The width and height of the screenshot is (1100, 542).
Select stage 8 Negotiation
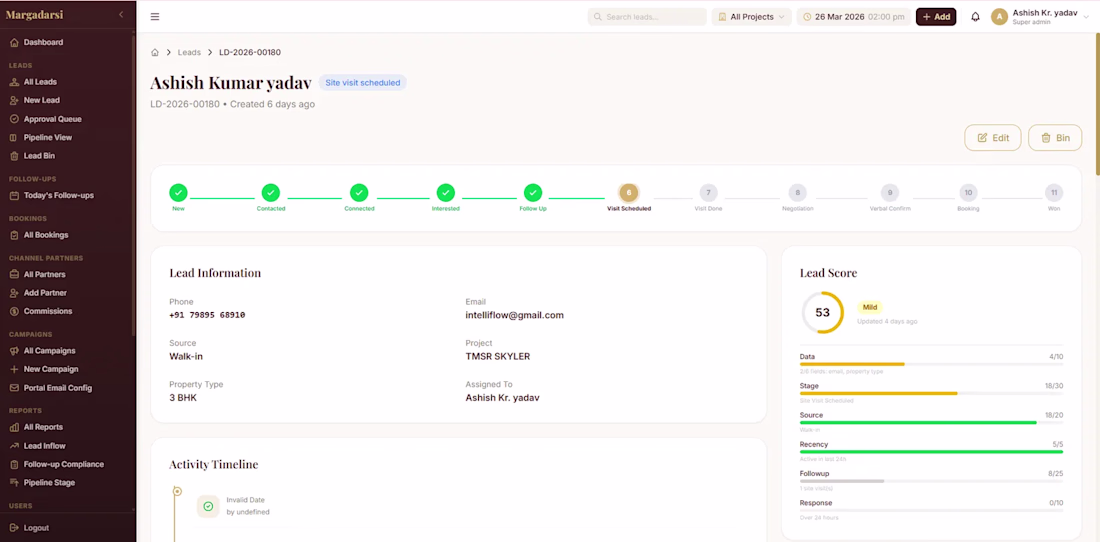[797, 192]
